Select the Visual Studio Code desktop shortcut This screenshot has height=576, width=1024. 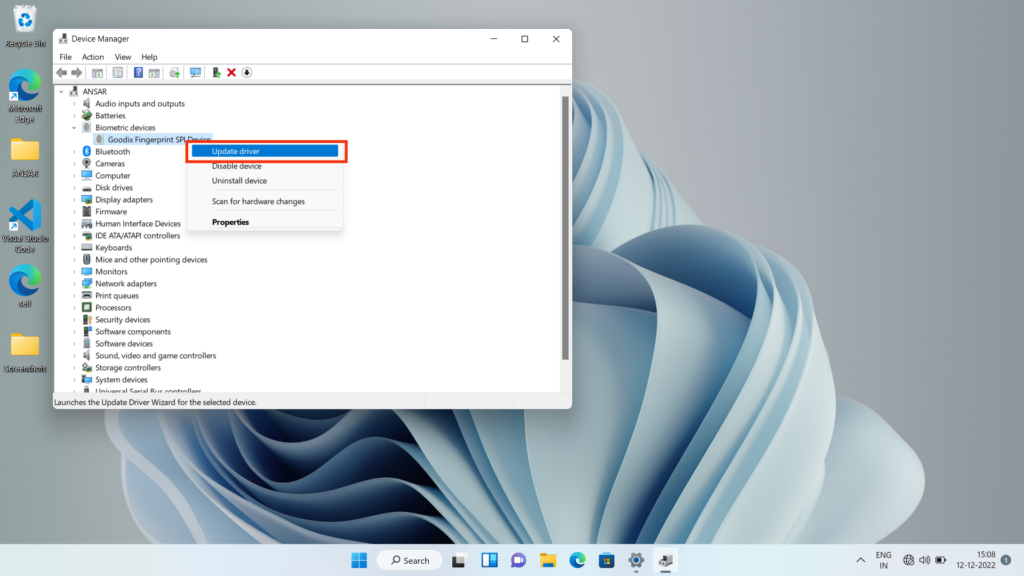pos(25,226)
